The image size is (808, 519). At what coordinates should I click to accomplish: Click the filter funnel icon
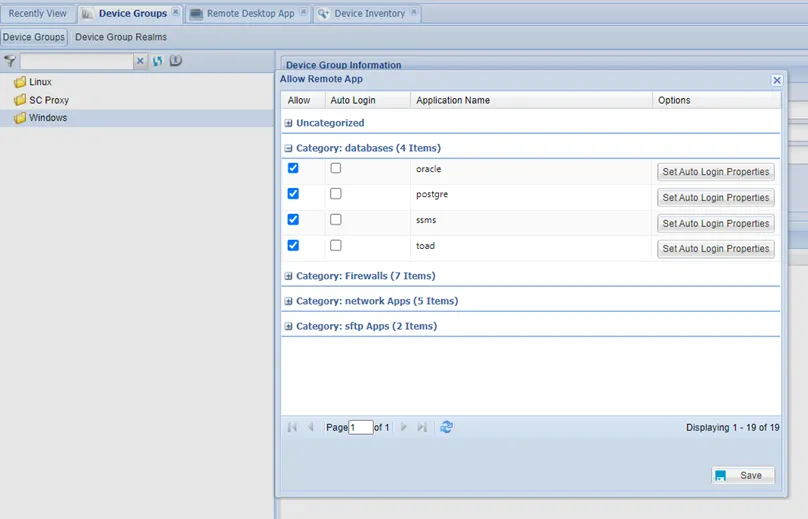(10, 61)
